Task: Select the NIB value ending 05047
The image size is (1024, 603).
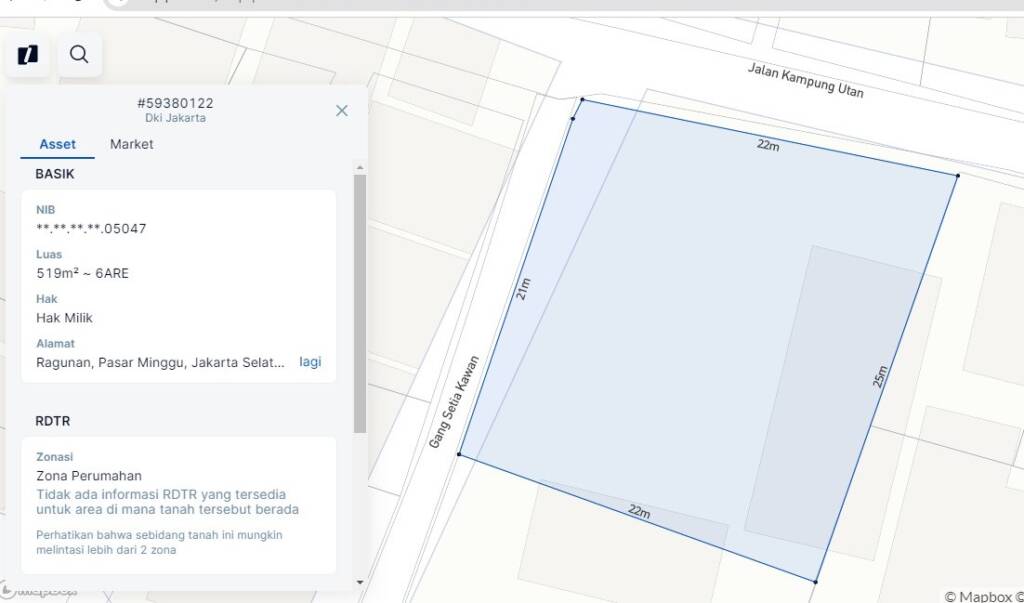Action: click(x=91, y=229)
